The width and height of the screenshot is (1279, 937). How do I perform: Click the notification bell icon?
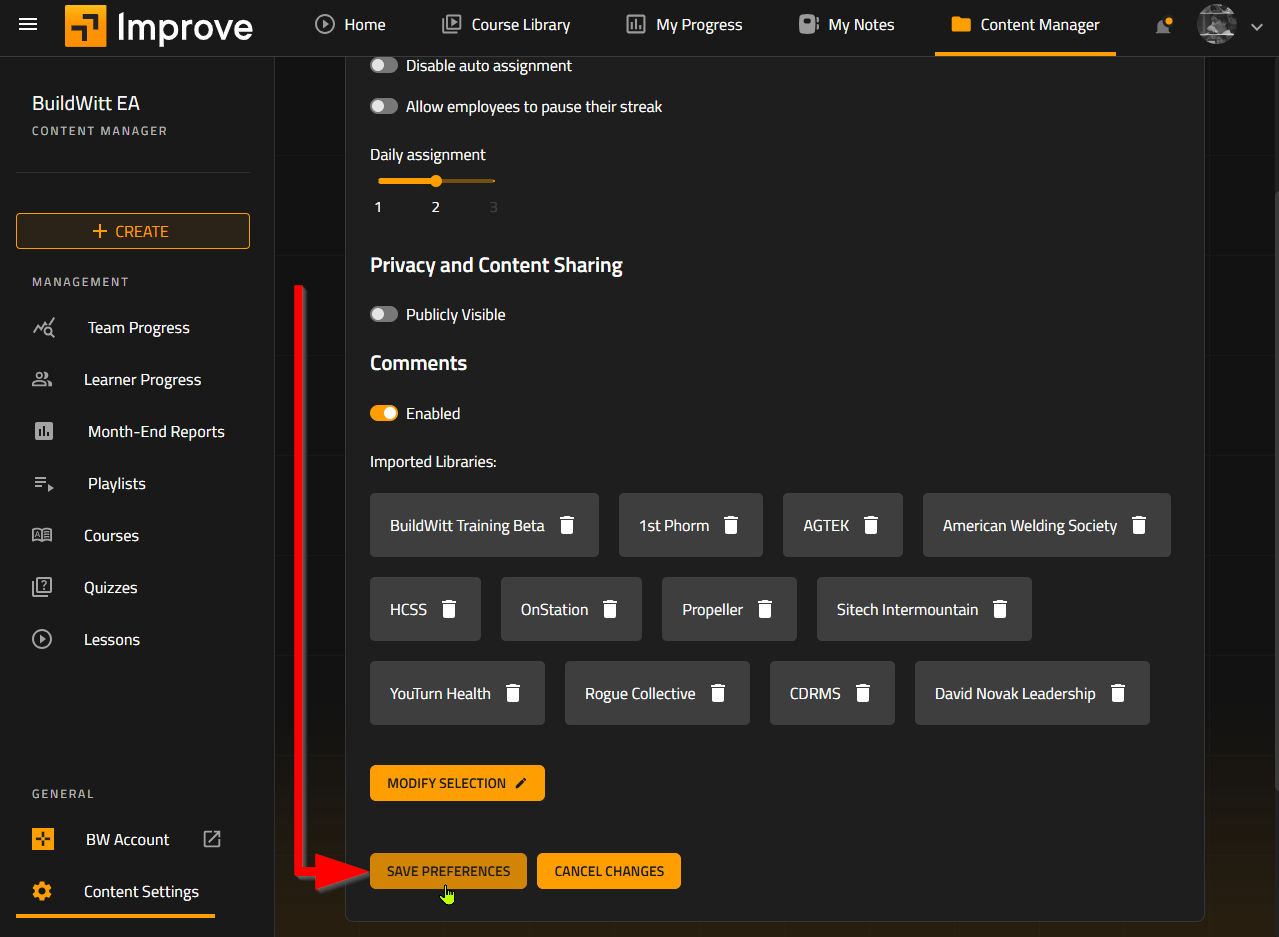click(x=1162, y=26)
